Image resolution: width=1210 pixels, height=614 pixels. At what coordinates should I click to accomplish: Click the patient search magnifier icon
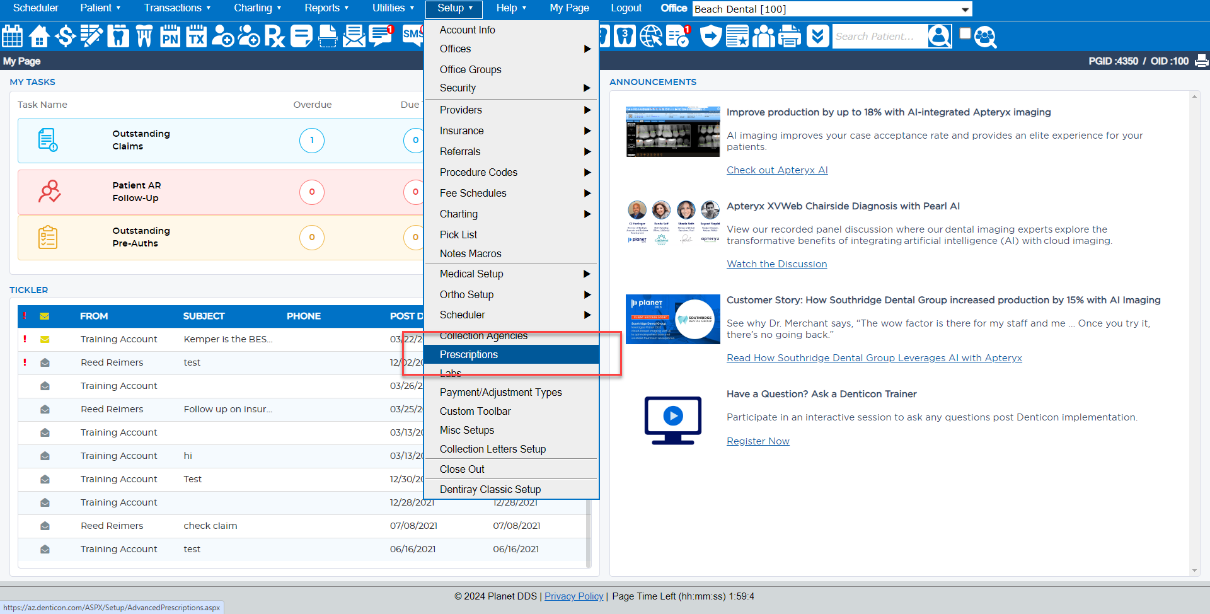[x=939, y=36]
